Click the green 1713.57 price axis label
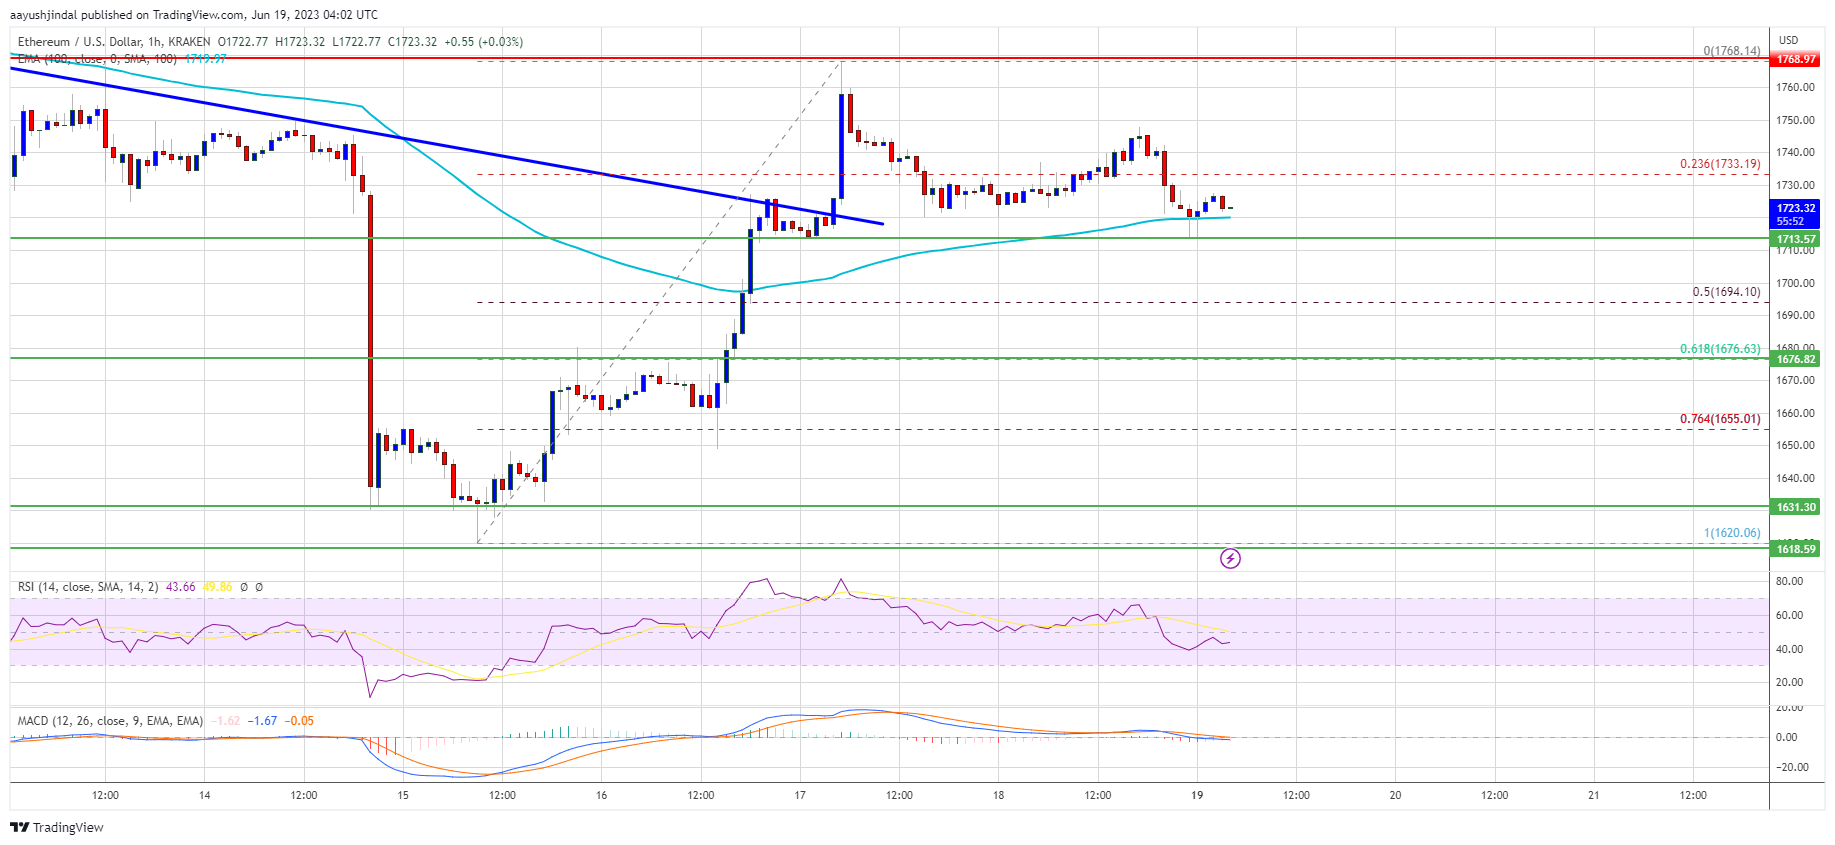The width and height of the screenshot is (1835, 845). click(x=1795, y=239)
